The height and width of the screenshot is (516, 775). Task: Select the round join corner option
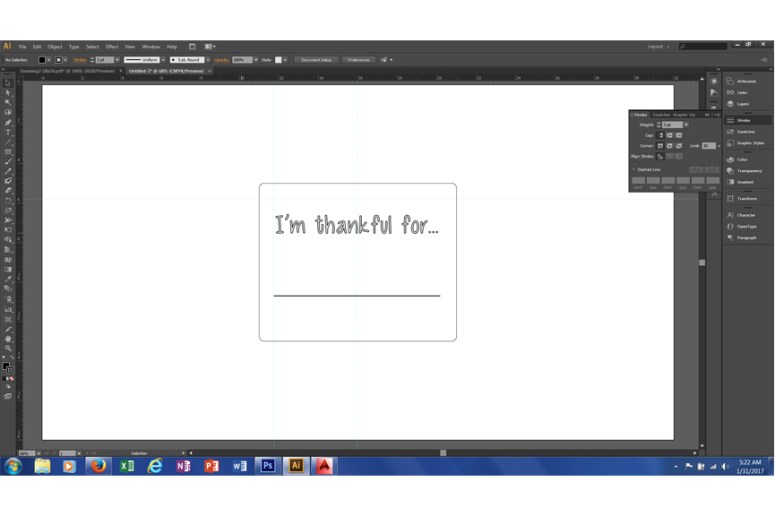click(669, 146)
